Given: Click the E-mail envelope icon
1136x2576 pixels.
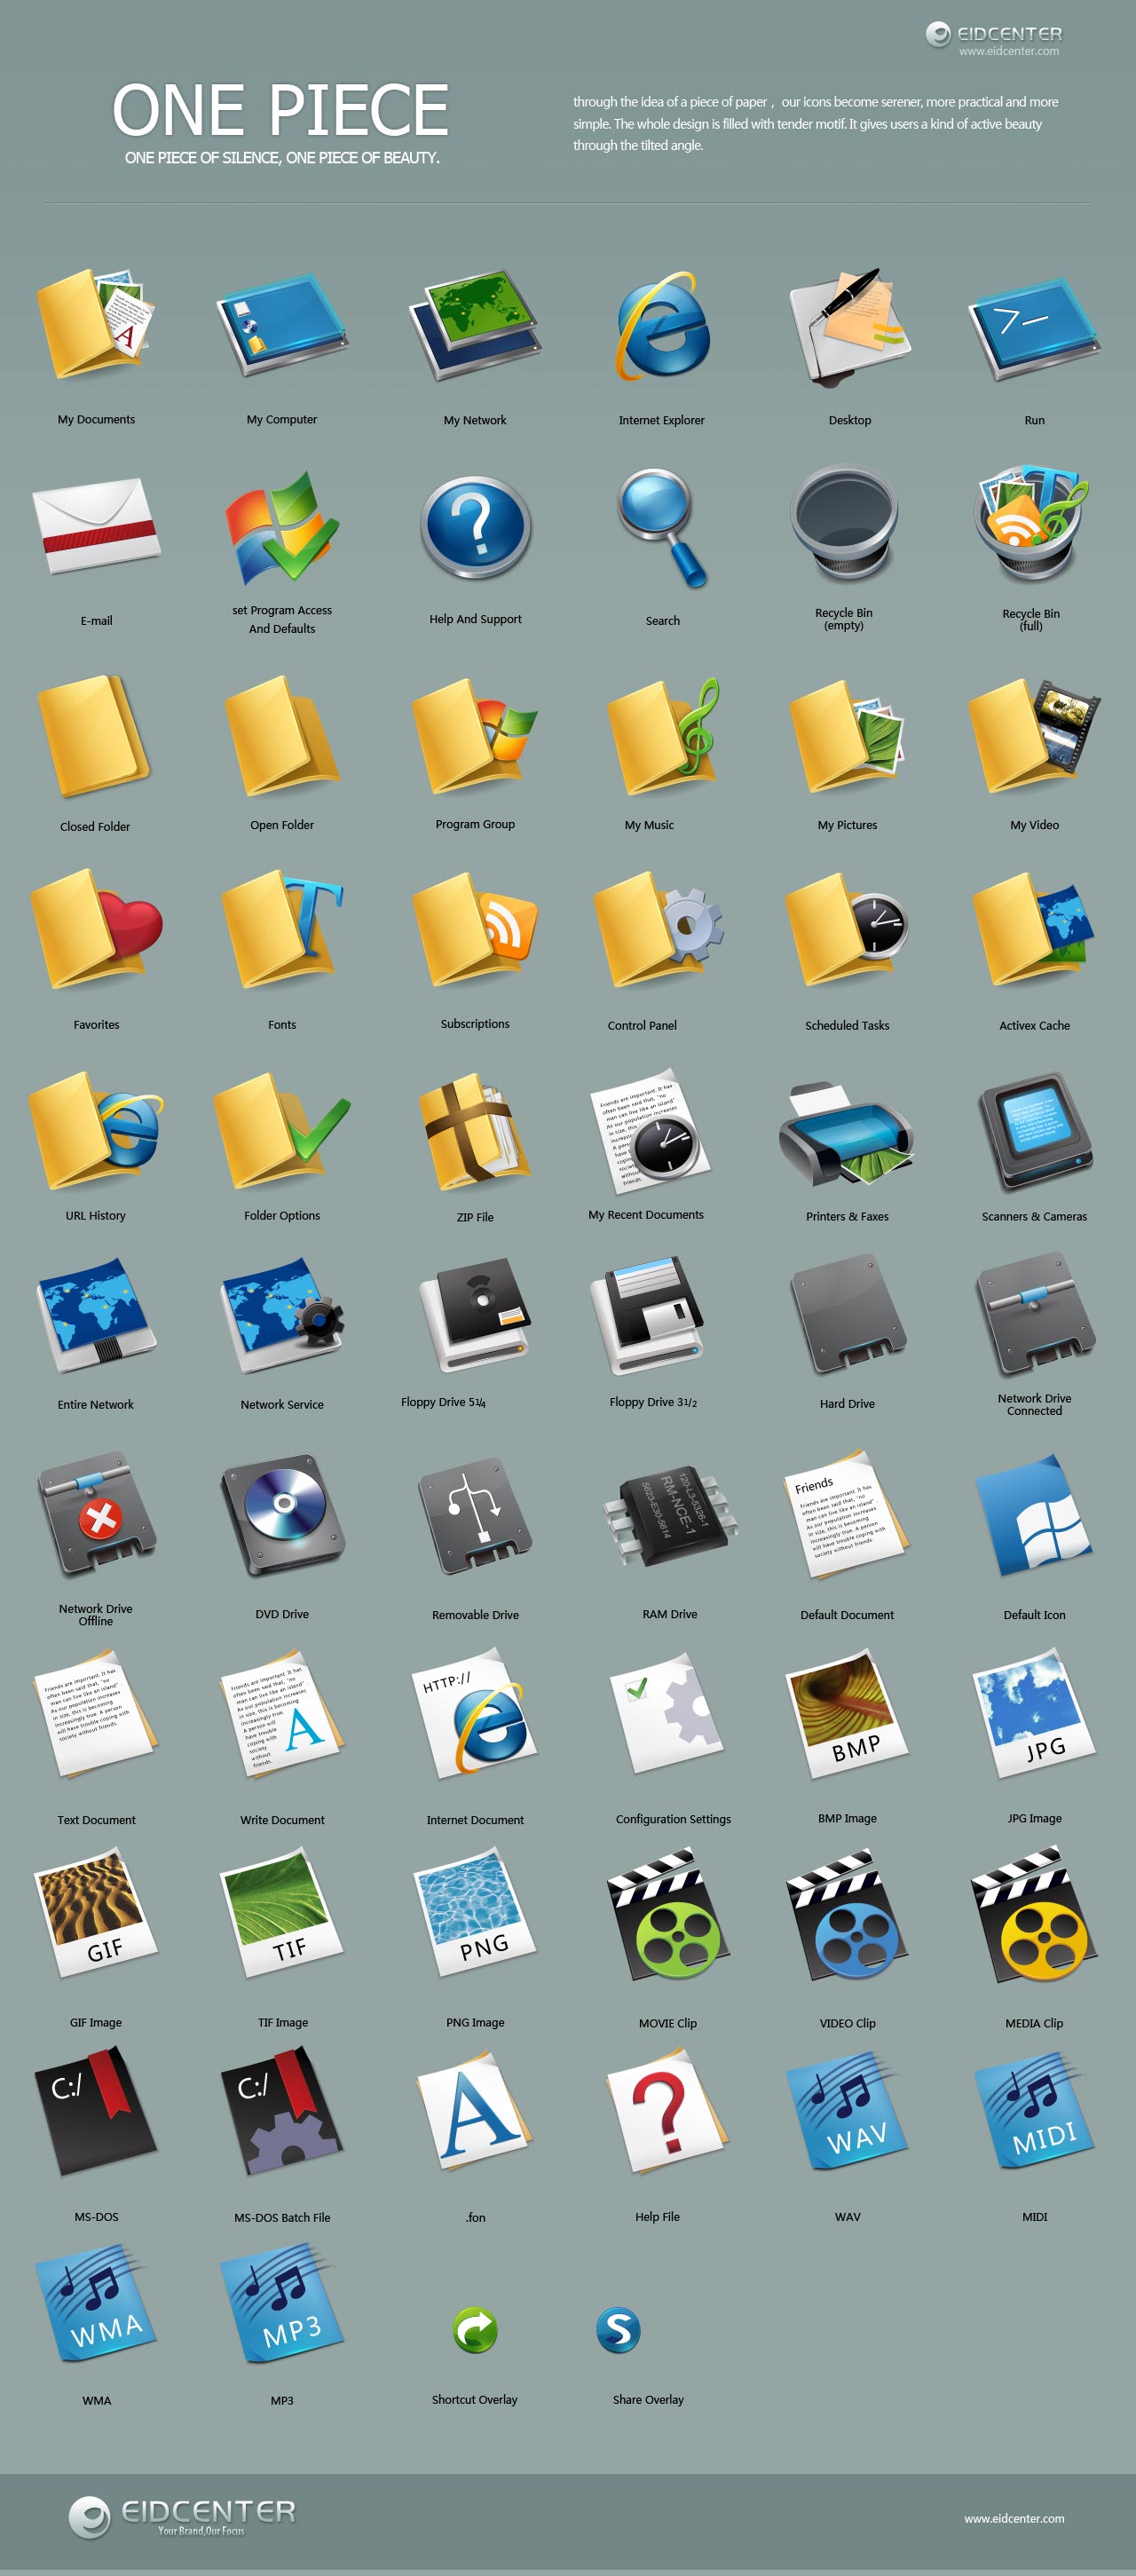Looking at the screenshot, I should (96, 526).
